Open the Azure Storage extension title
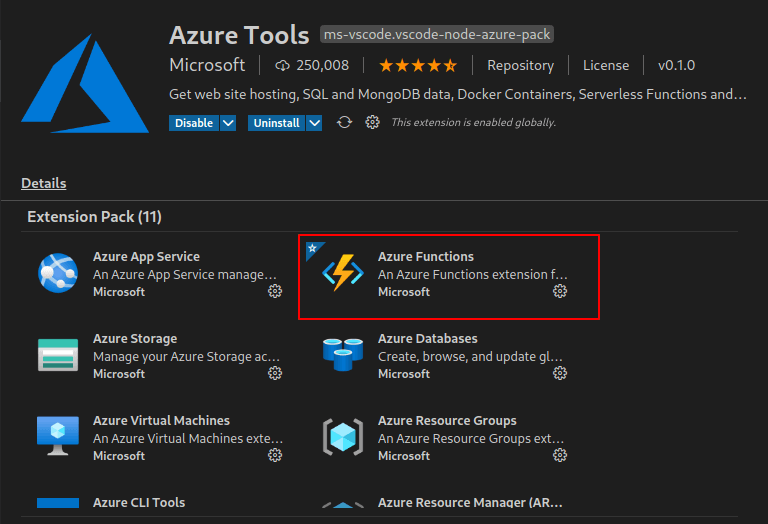Screen dimensions: 768x524 [x=135, y=338]
